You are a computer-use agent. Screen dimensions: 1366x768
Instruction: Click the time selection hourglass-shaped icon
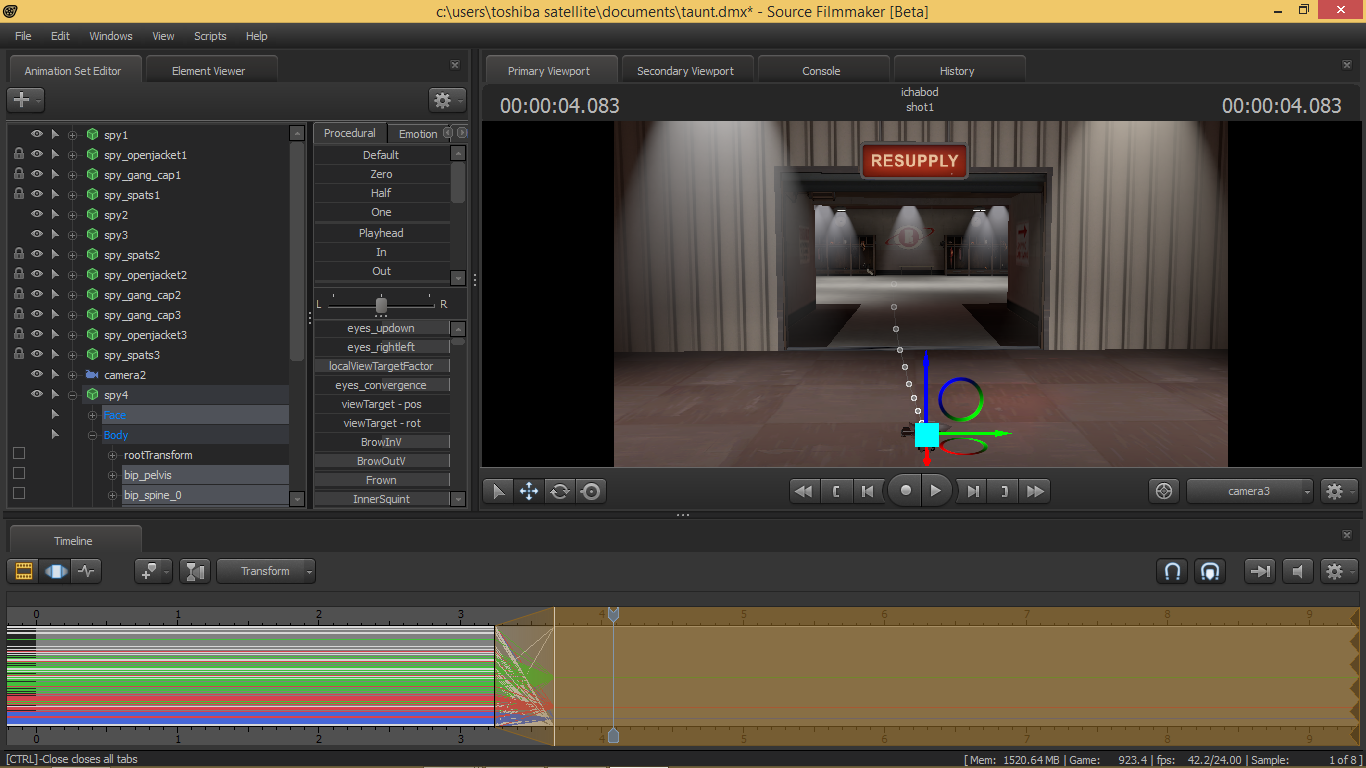click(x=196, y=571)
